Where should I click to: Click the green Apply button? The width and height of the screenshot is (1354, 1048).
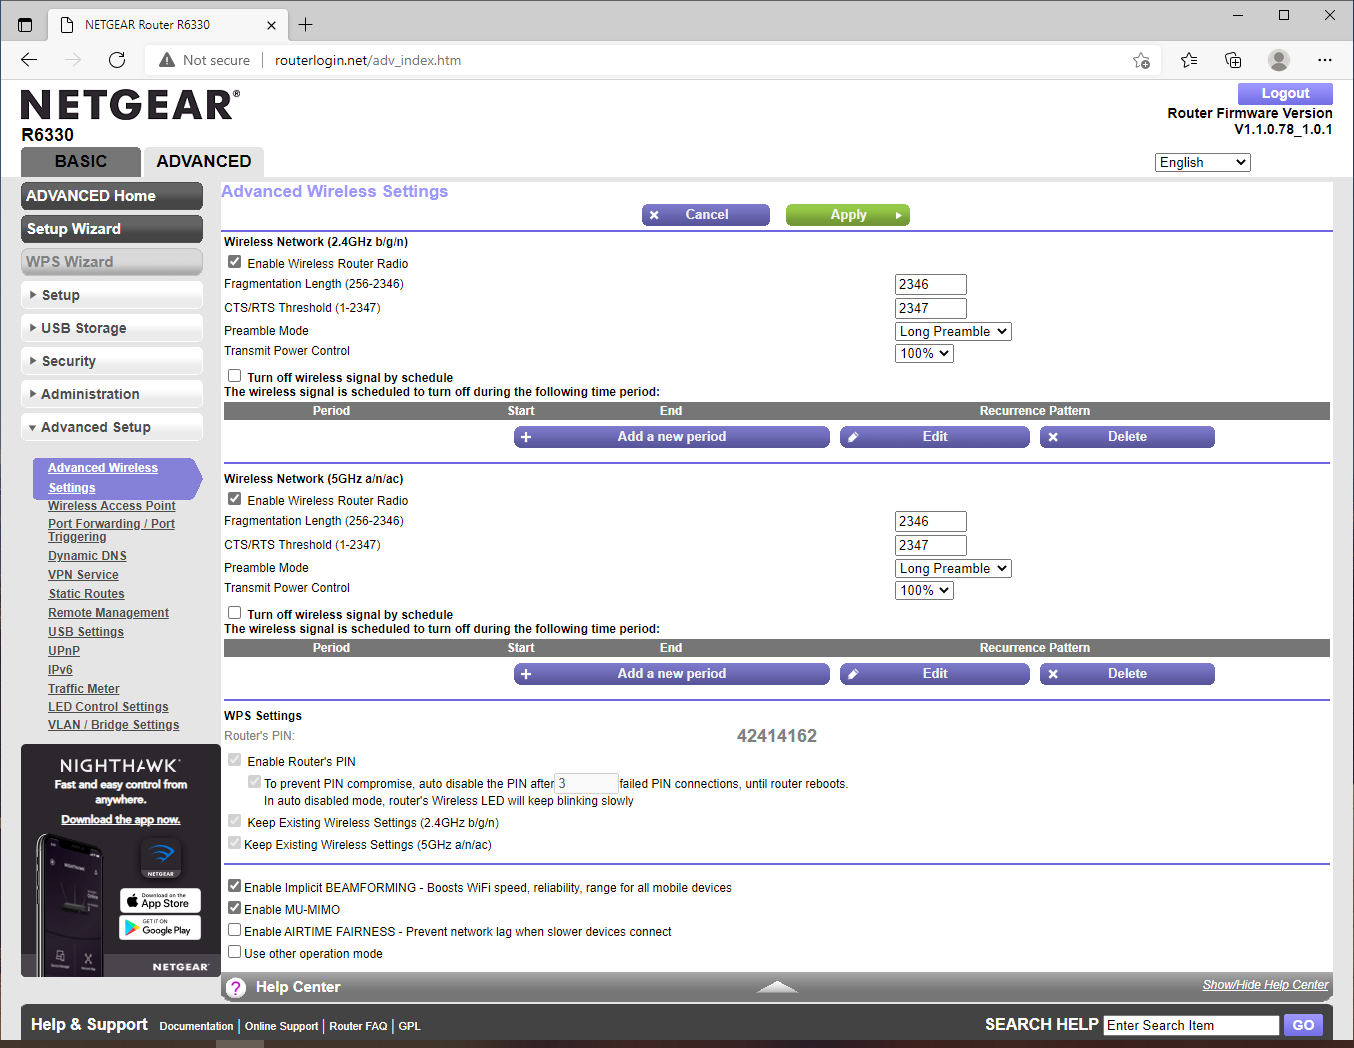click(848, 215)
